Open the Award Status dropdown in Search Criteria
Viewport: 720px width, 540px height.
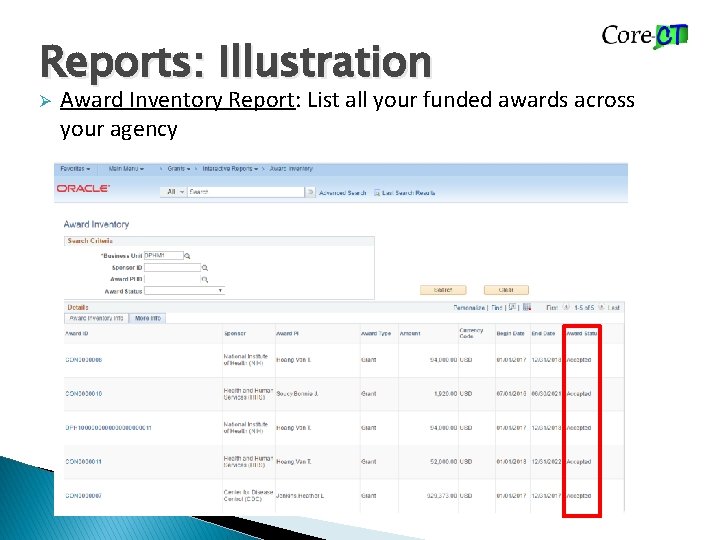(x=184, y=291)
